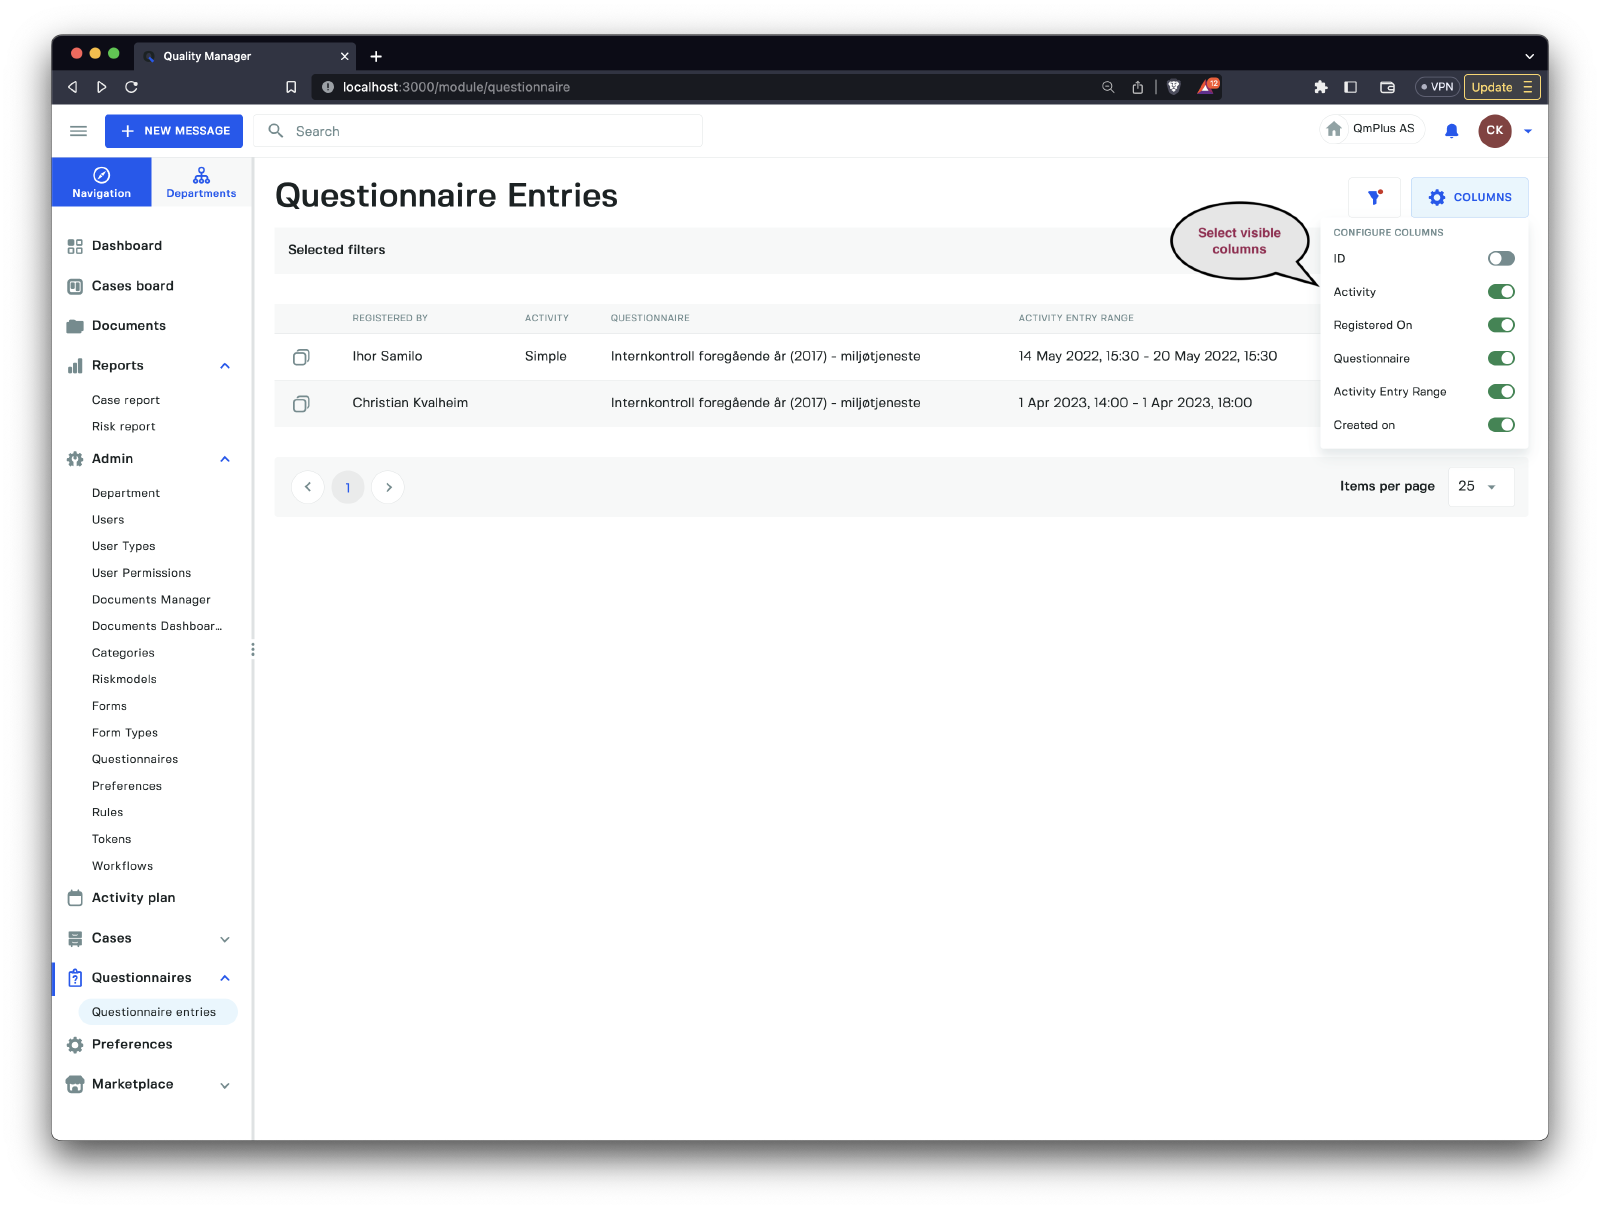Enable the ID column toggle
This screenshot has width=1600, height=1209.
coord(1500,259)
